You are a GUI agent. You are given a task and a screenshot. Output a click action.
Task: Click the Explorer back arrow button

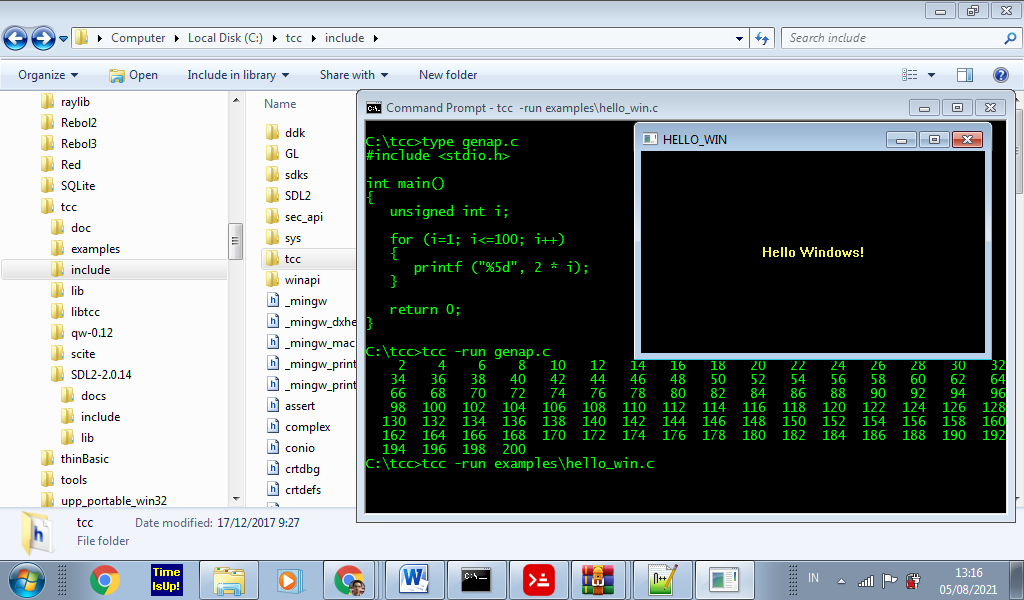16,39
